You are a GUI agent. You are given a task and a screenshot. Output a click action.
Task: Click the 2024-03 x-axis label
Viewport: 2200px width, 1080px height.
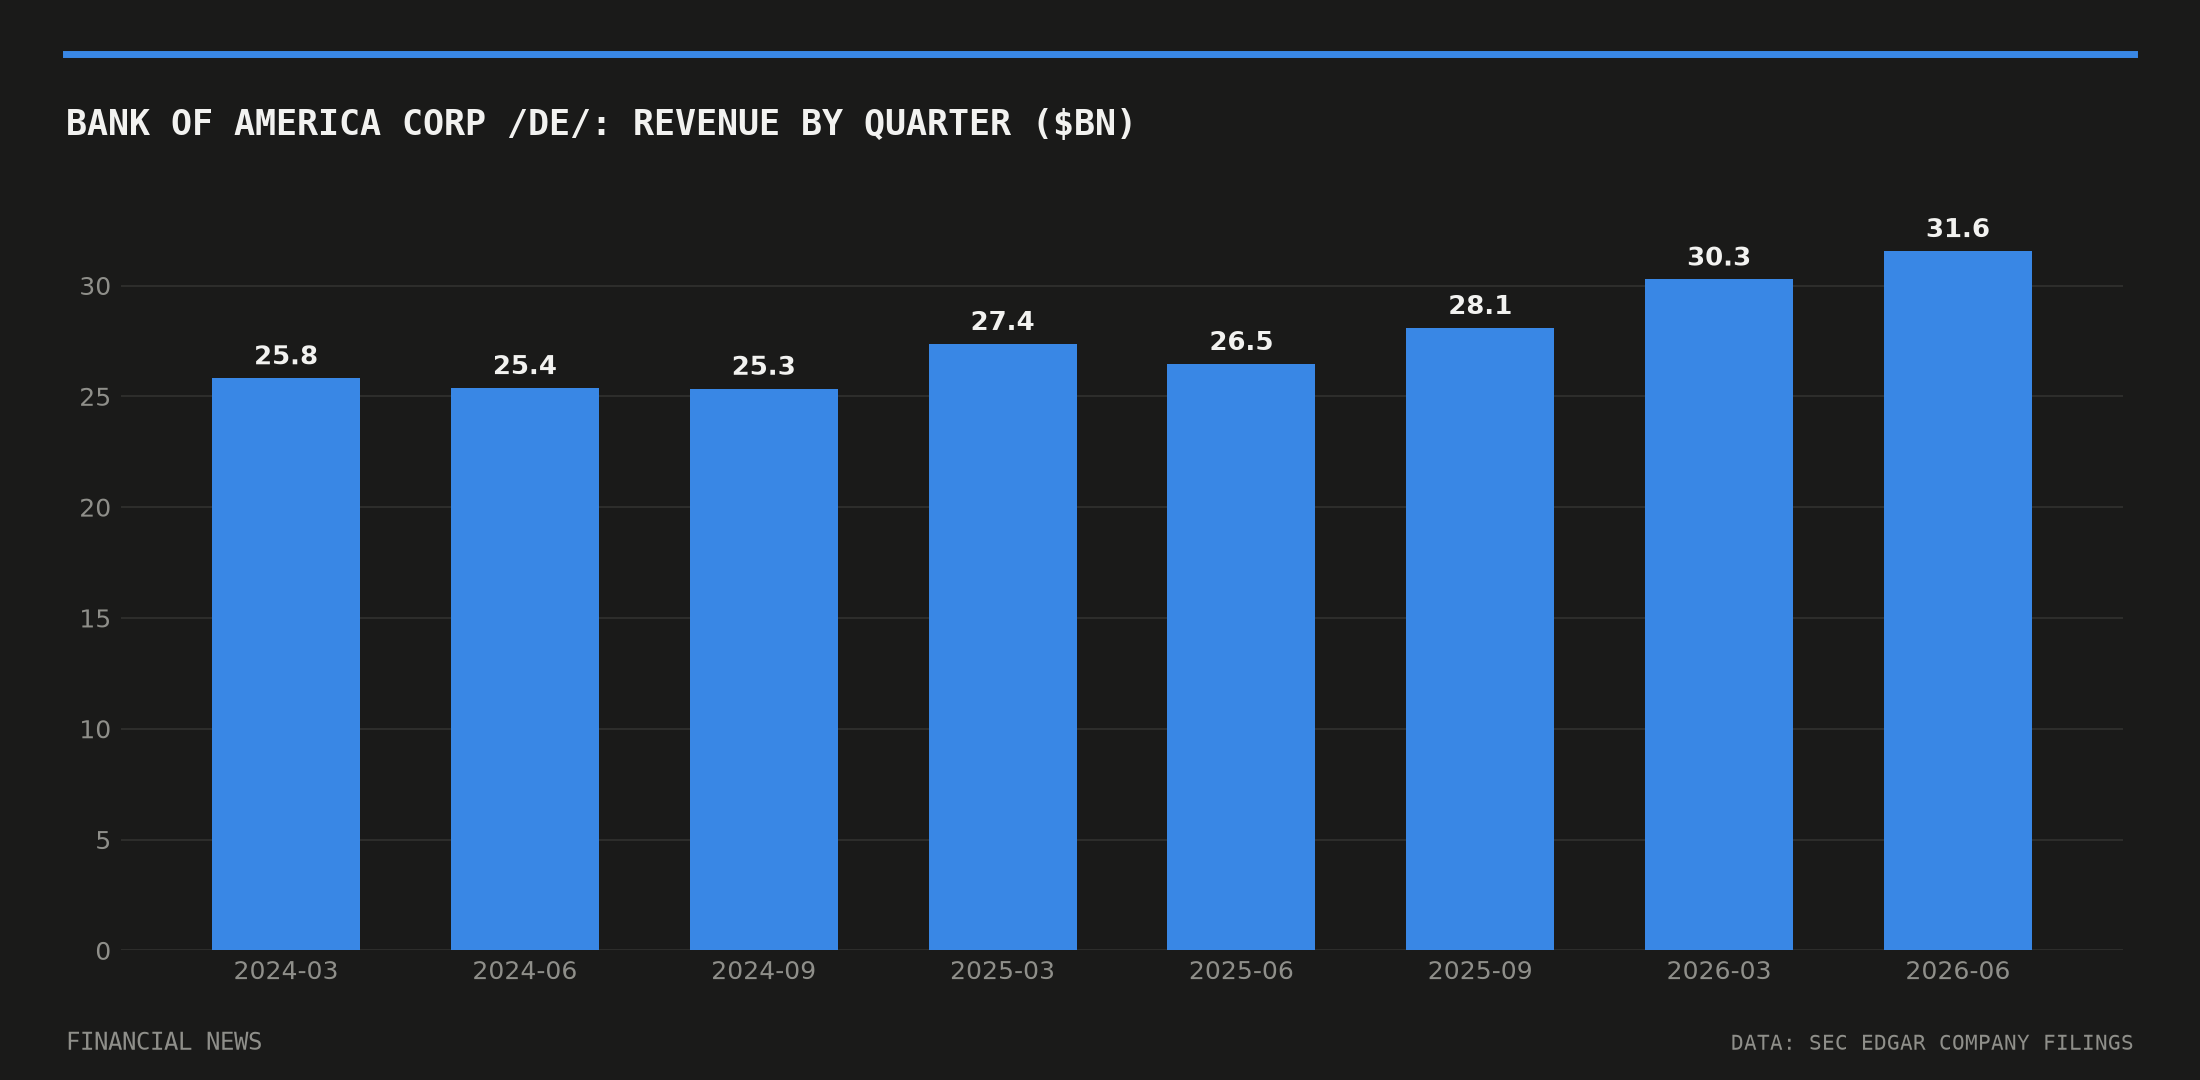286,971
